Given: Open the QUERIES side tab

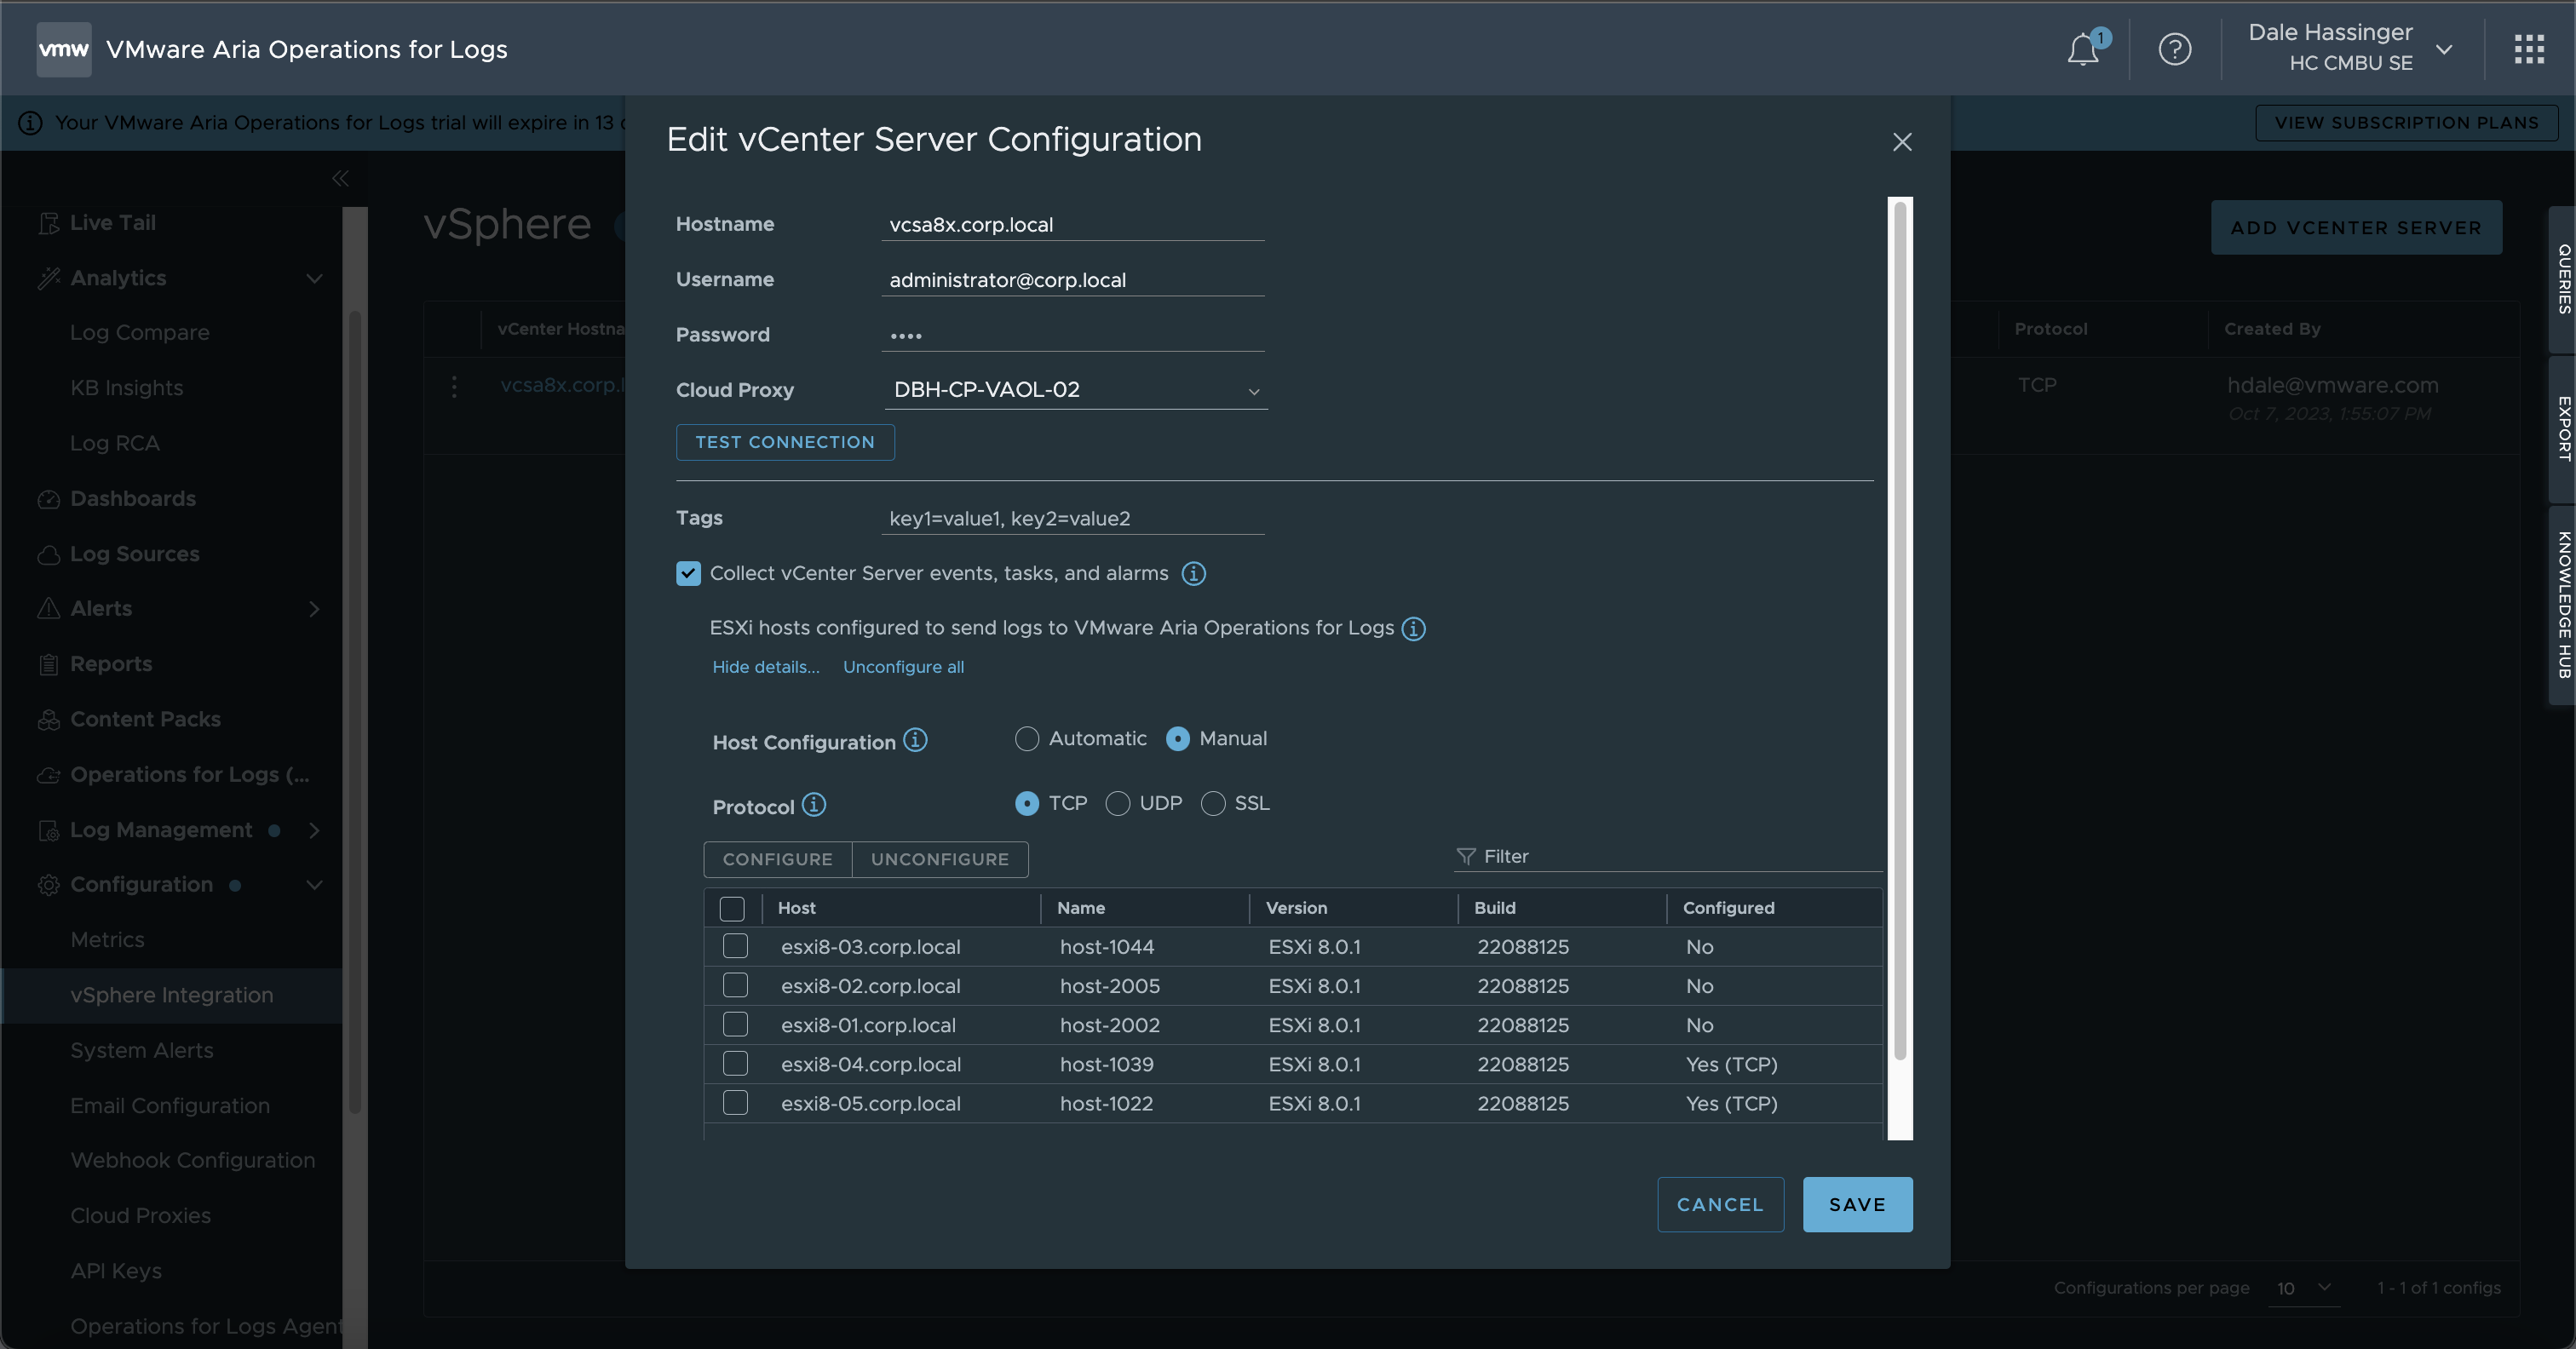Looking at the screenshot, I should 2563,279.
